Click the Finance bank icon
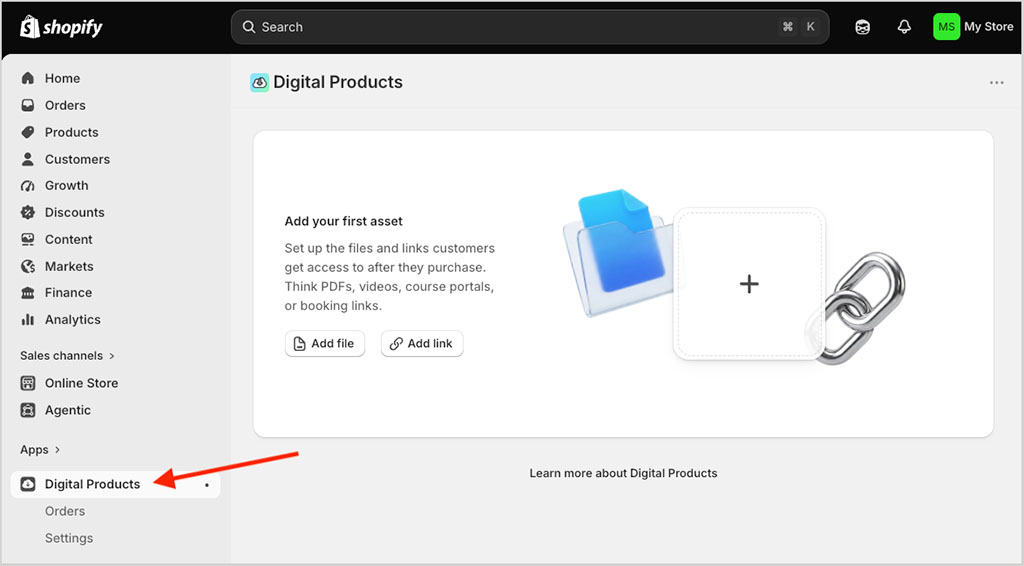This screenshot has height=566, width=1024. [x=27, y=292]
